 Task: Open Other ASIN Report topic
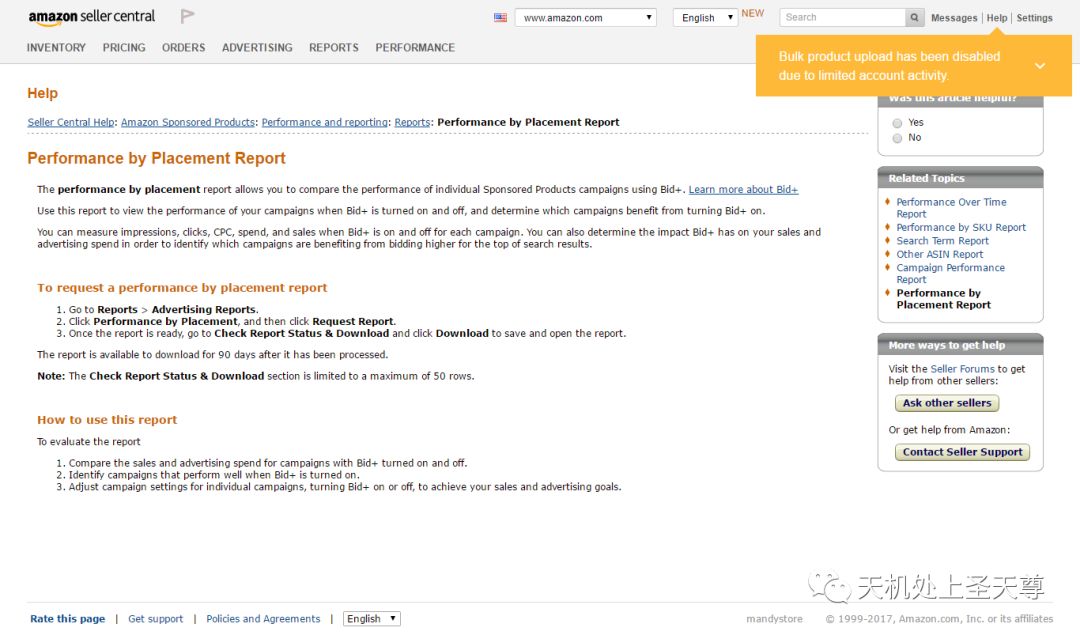tap(939, 254)
